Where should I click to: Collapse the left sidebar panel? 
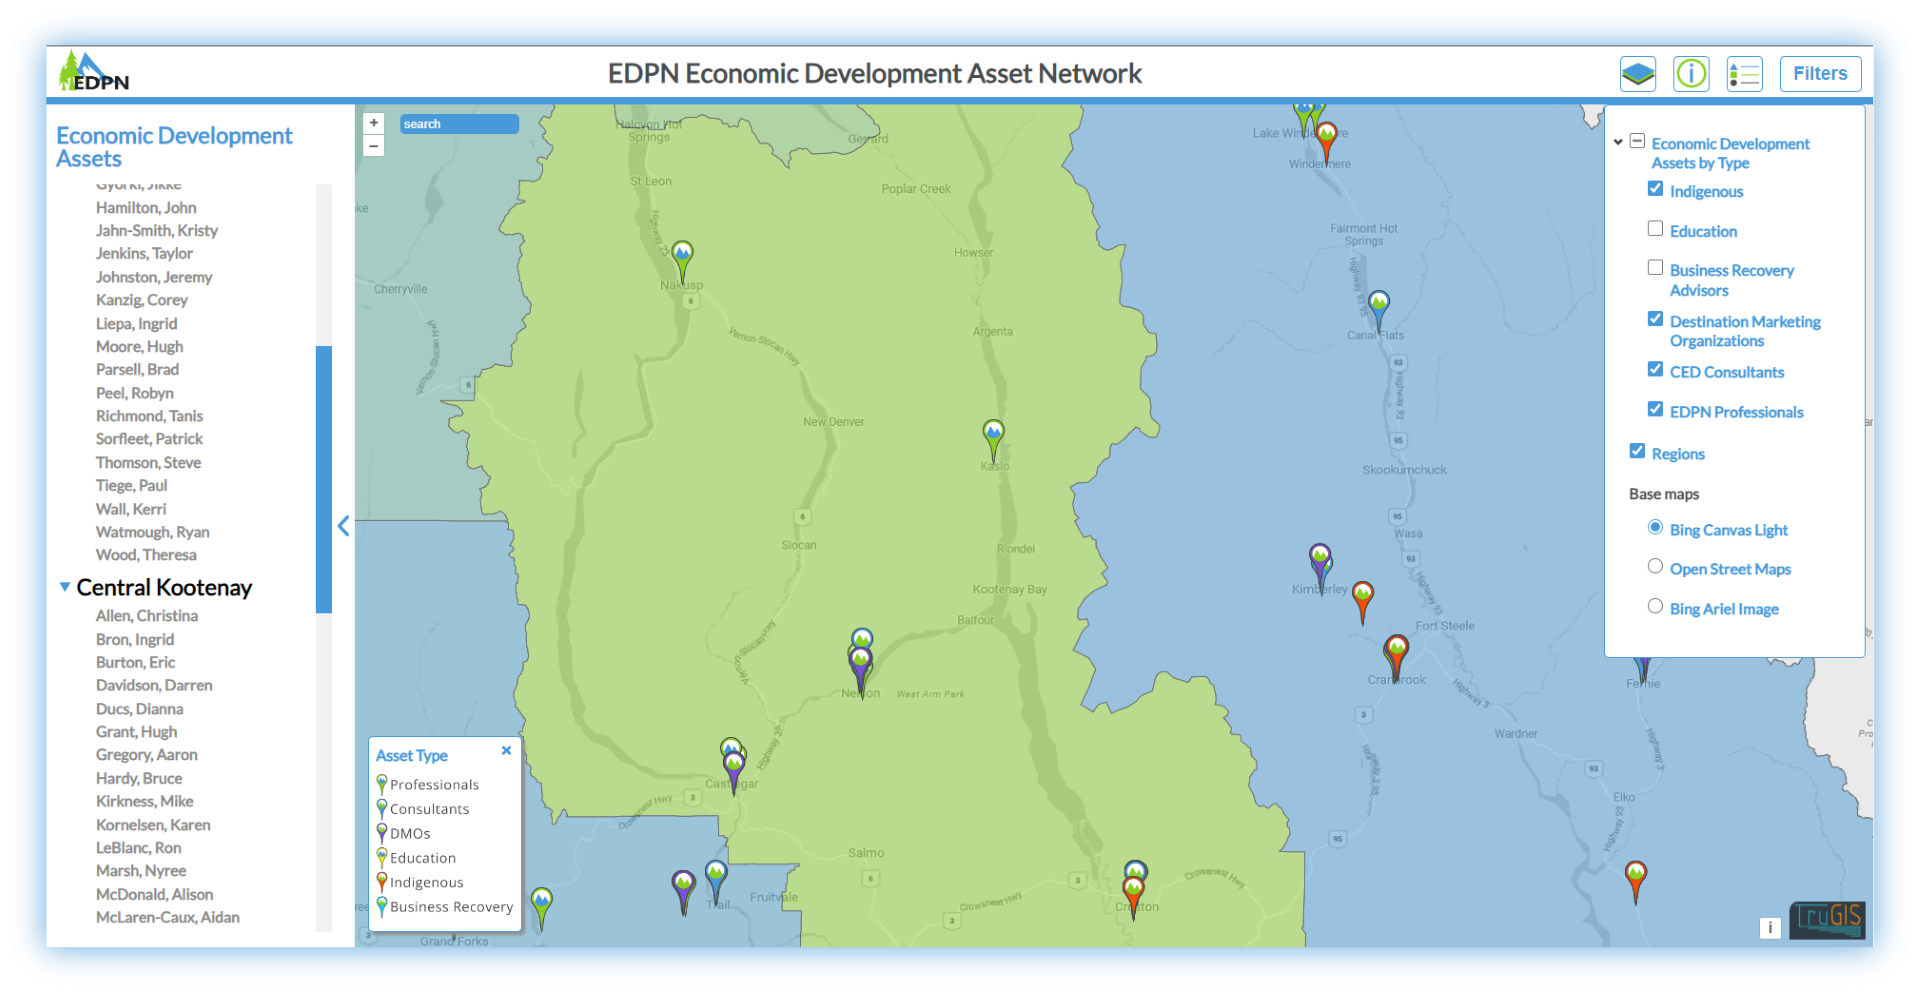(x=344, y=526)
